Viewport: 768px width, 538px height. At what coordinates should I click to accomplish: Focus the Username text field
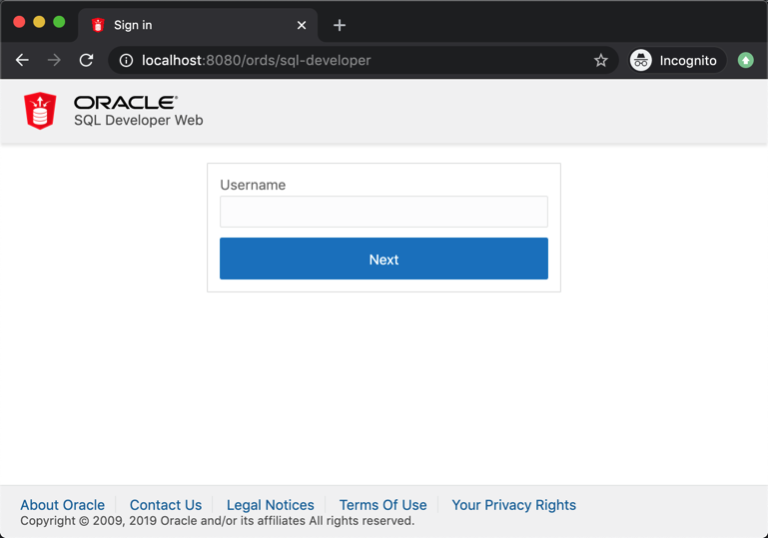click(x=383, y=212)
